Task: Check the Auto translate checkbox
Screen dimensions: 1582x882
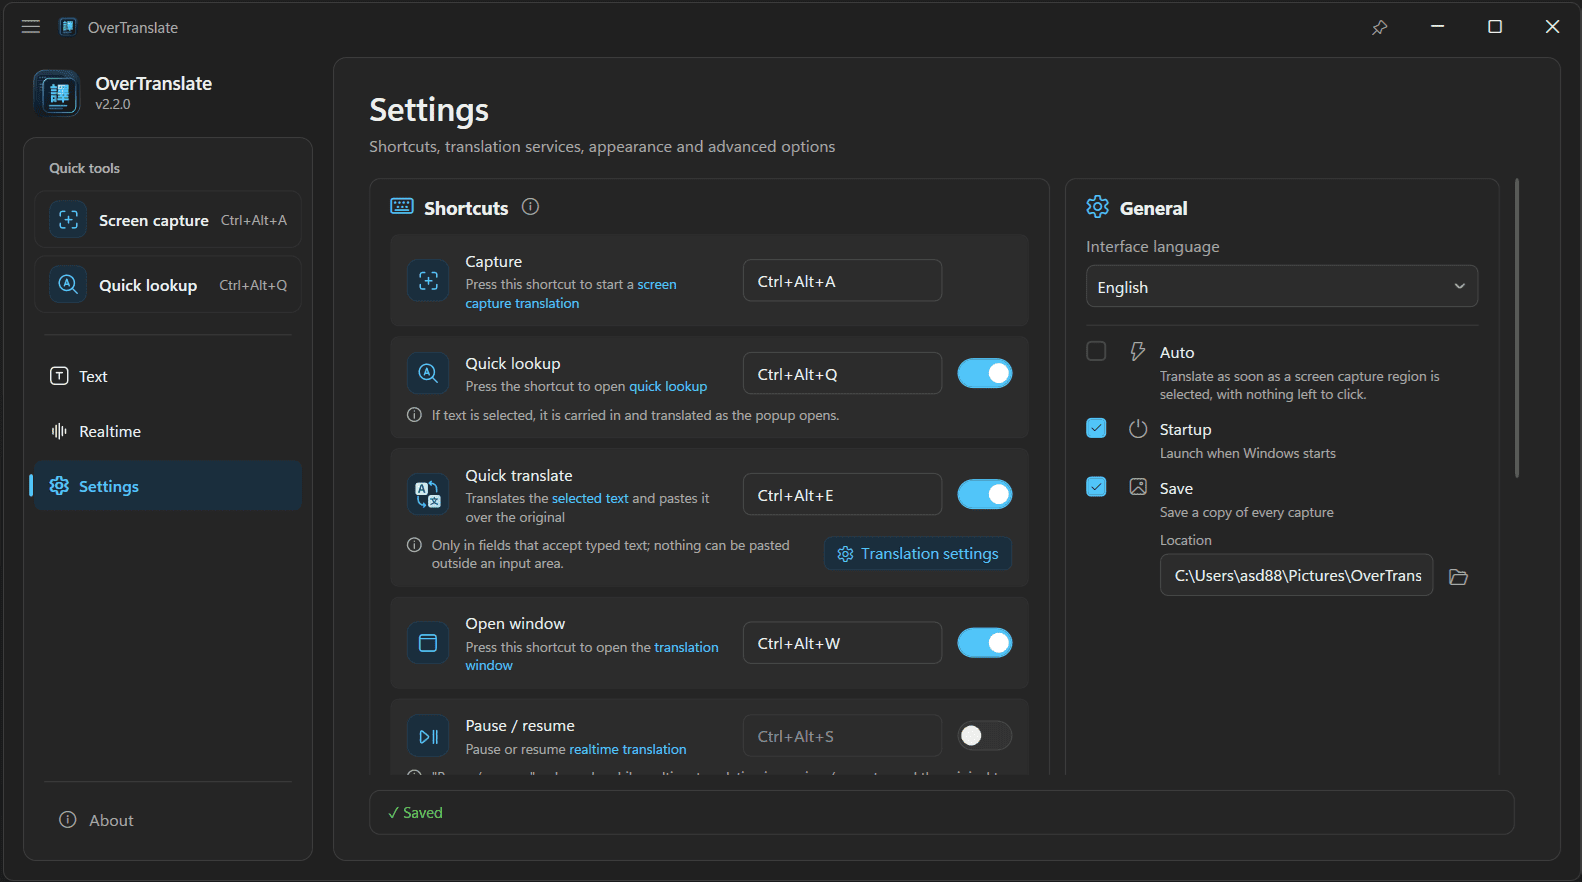Action: pos(1096,351)
